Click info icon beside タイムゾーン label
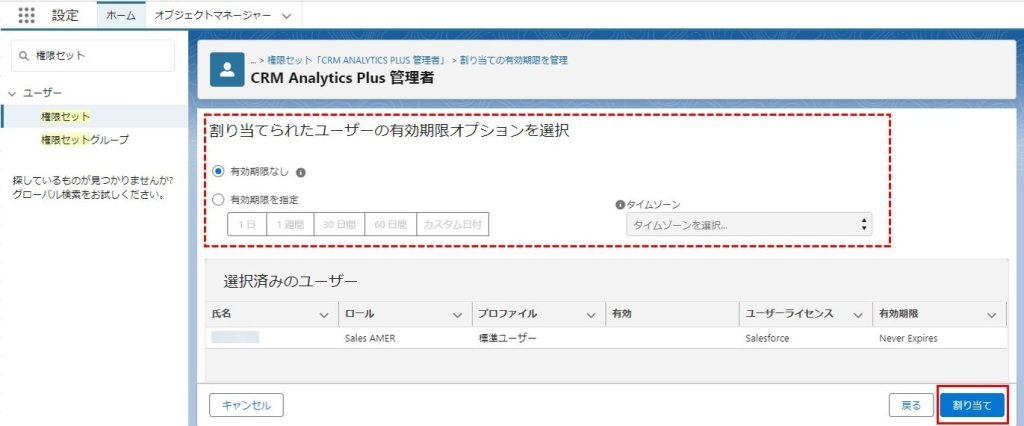 (x=620, y=205)
